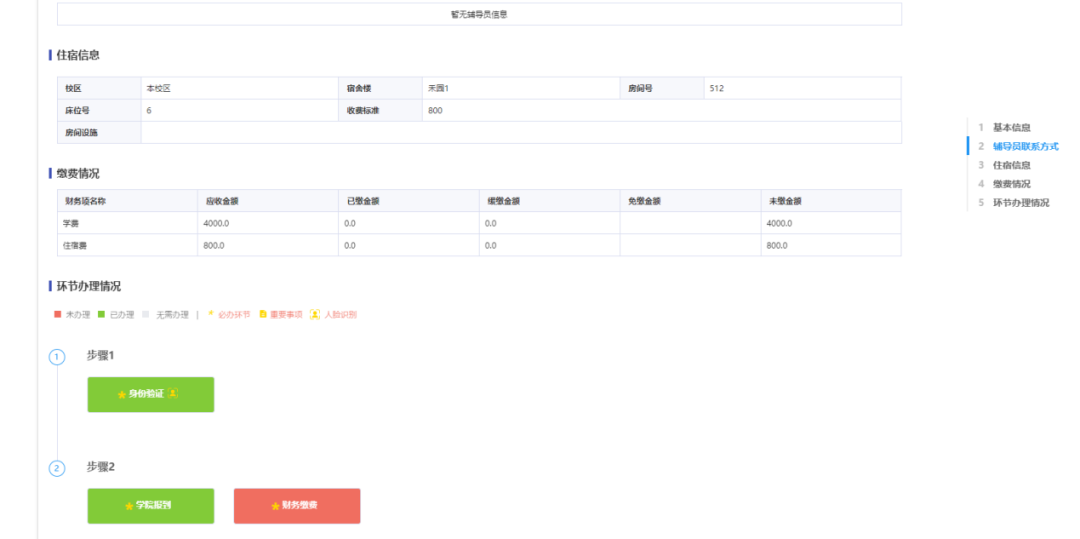Click the 重要事项 legend label

286,315
